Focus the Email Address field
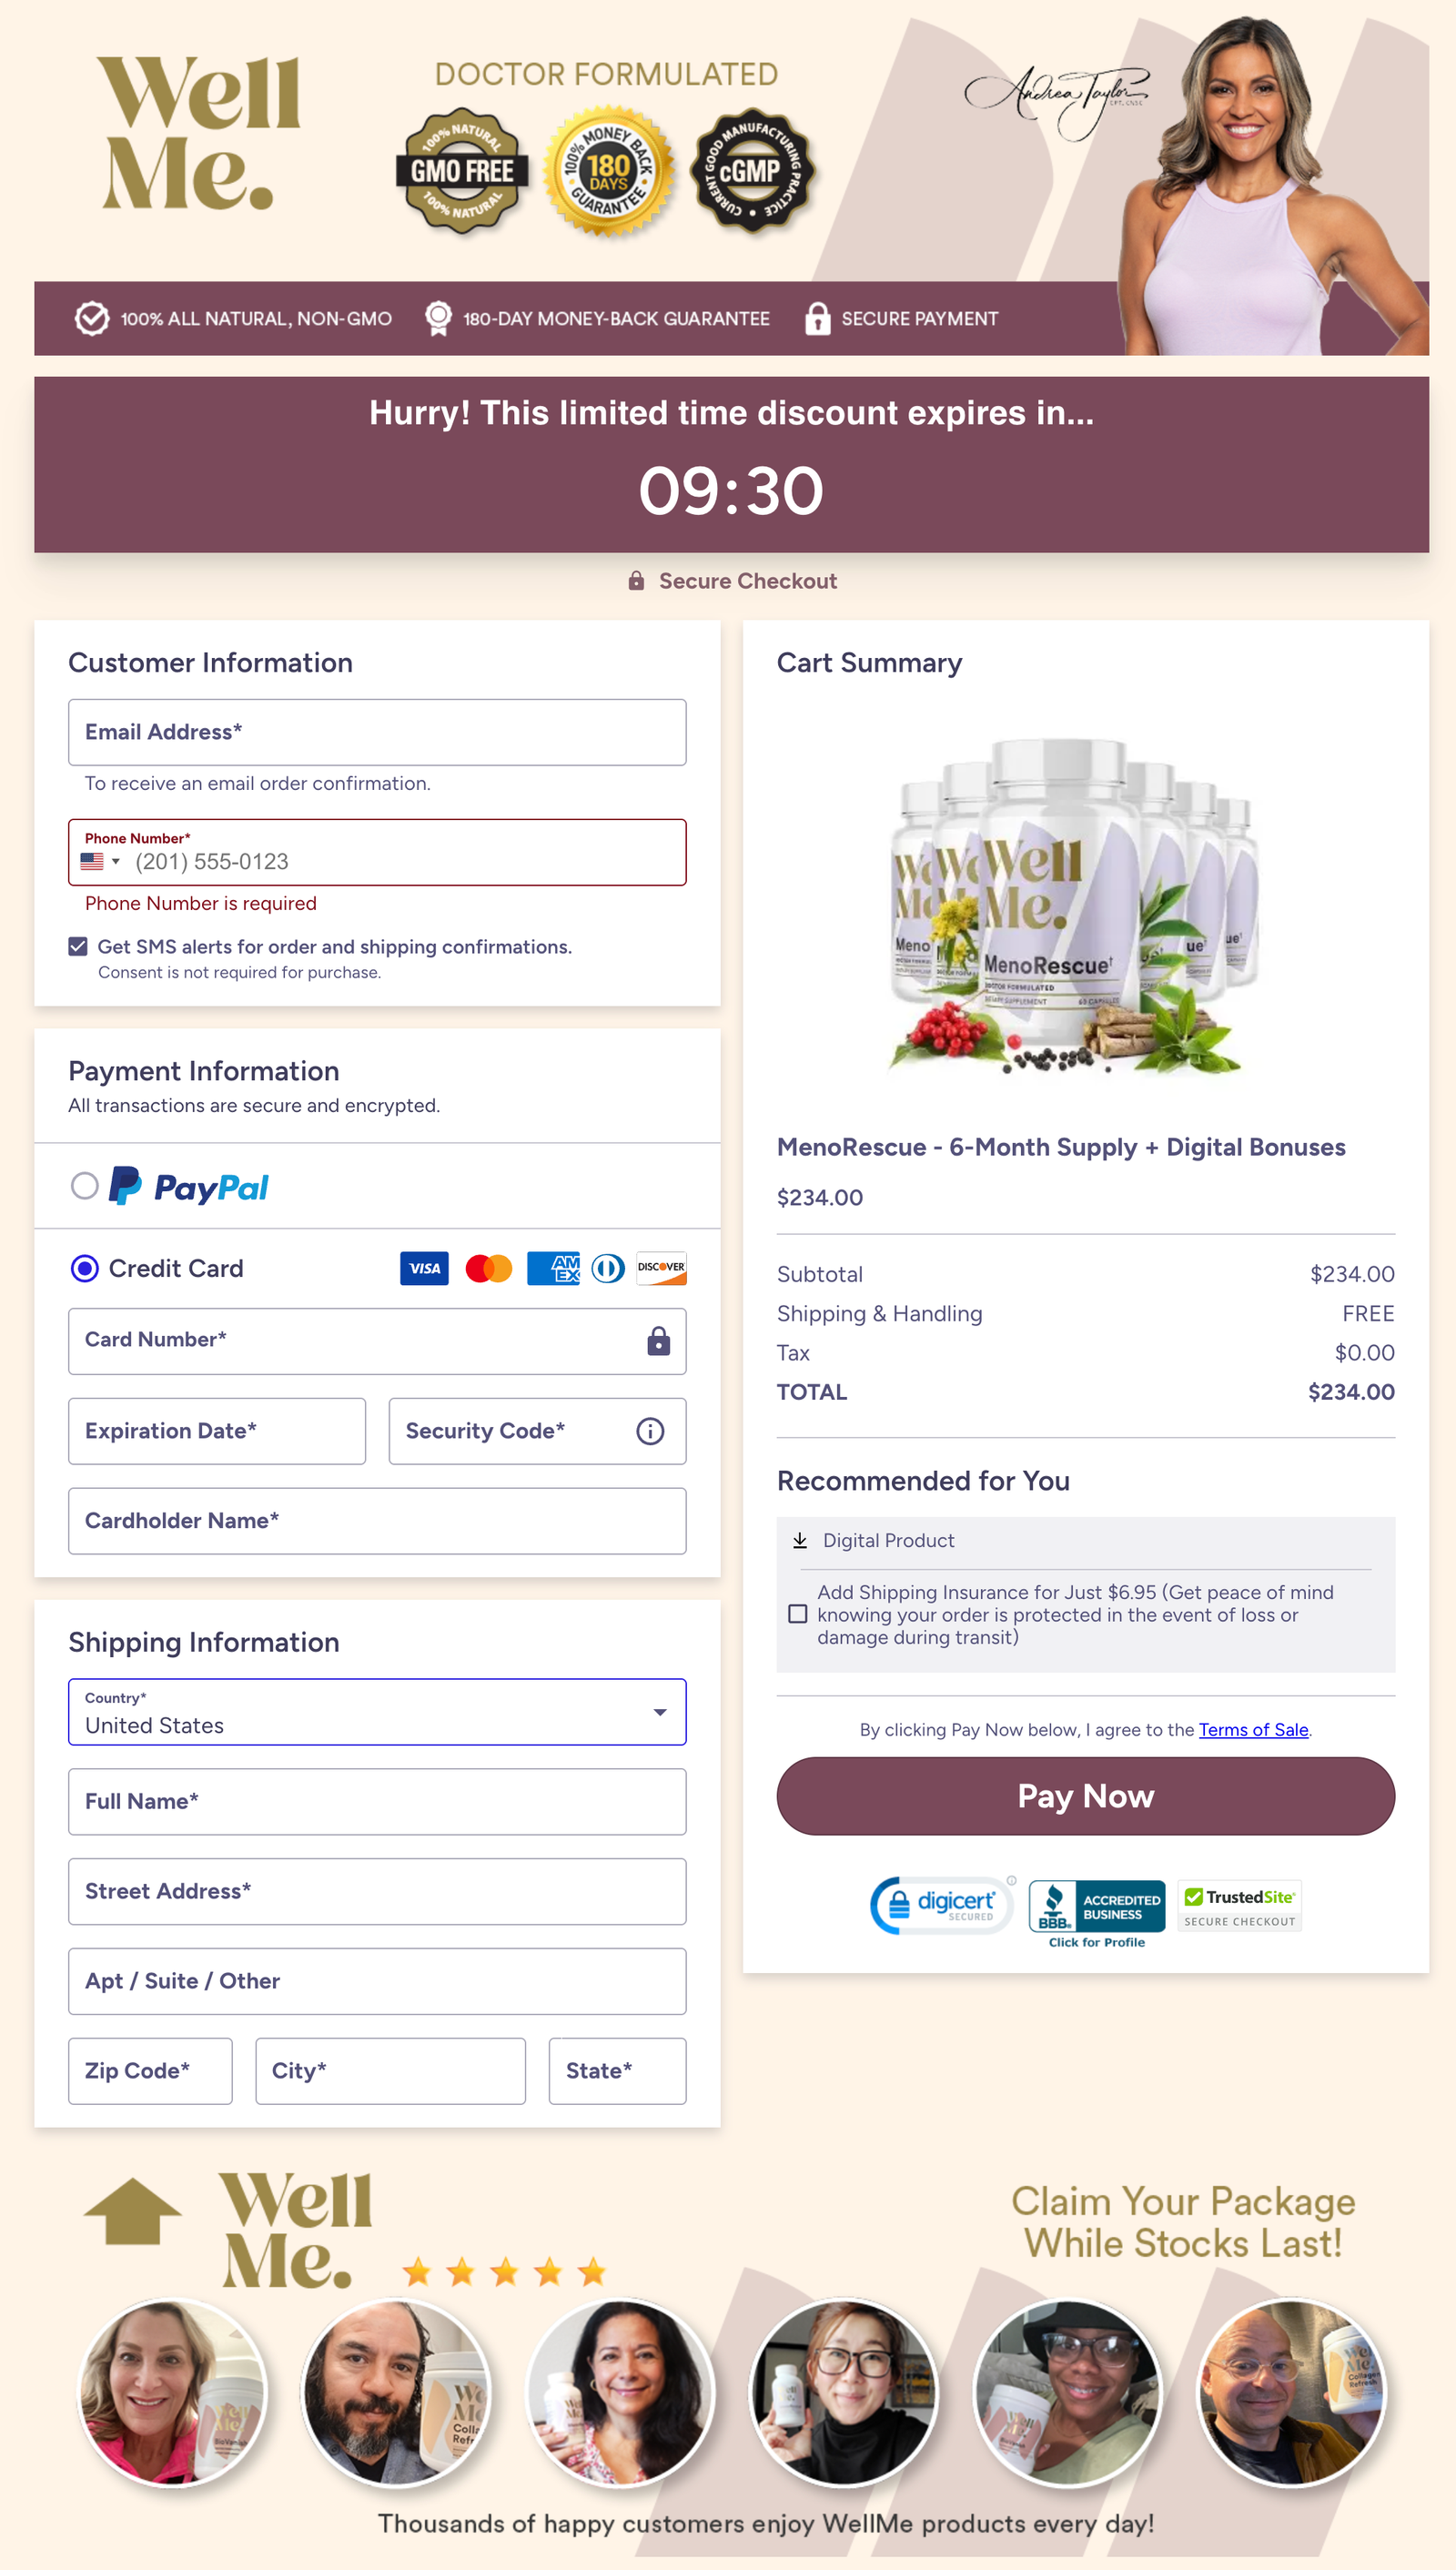 pos(377,732)
